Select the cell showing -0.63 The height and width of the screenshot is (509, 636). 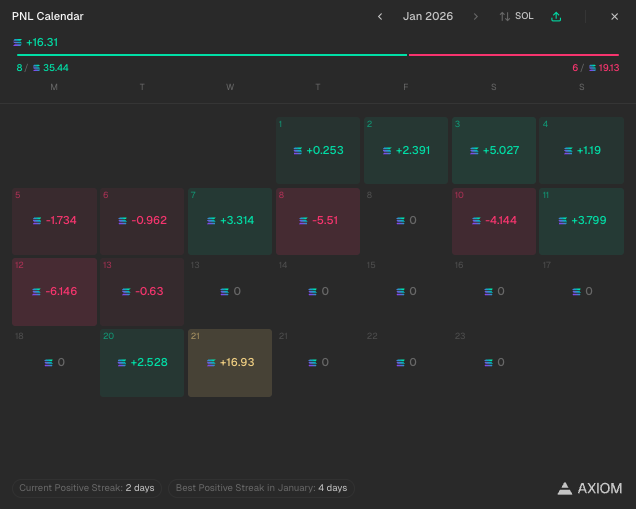pyautogui.click(x=142, y=292)
